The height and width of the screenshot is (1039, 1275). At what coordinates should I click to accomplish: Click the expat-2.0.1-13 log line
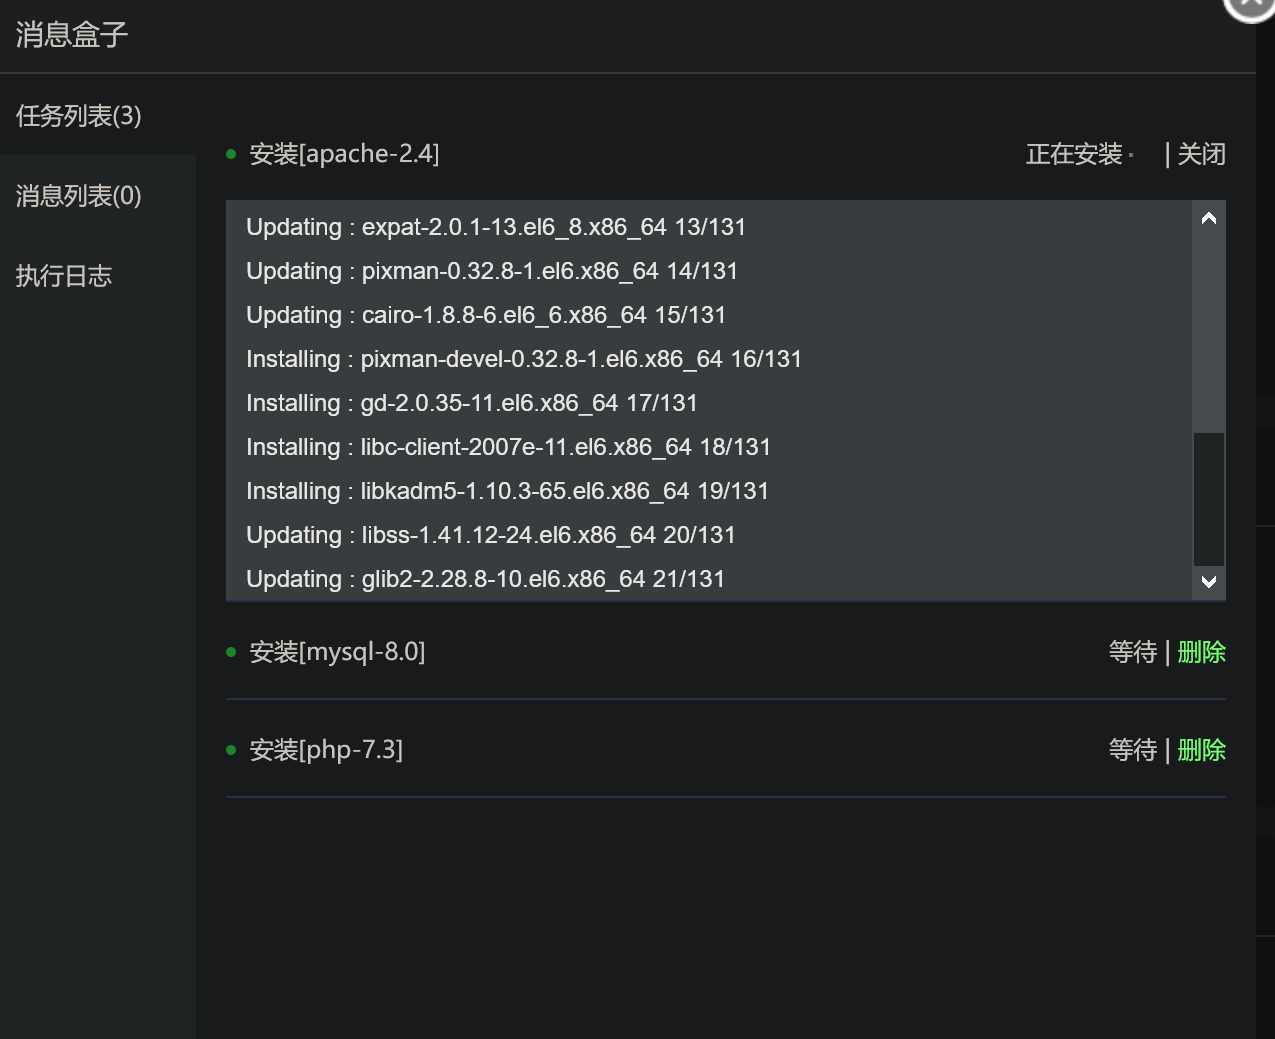click(496, 227)
